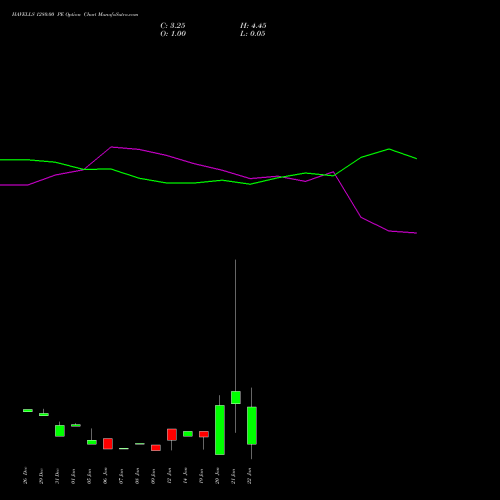Click the 26 Dec date label
500x500 pixels.
tap(25, 476)
